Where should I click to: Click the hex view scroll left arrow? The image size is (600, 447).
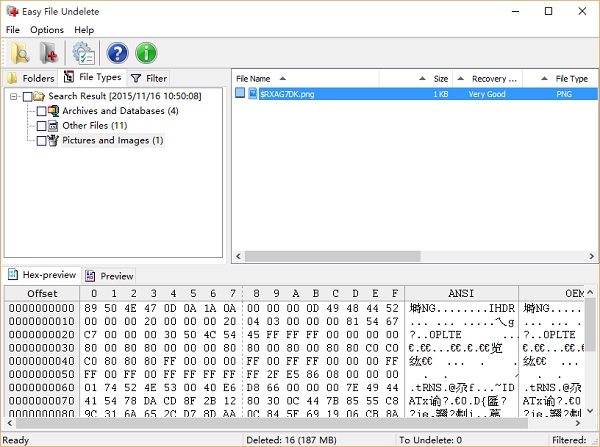tap(10, 423)
